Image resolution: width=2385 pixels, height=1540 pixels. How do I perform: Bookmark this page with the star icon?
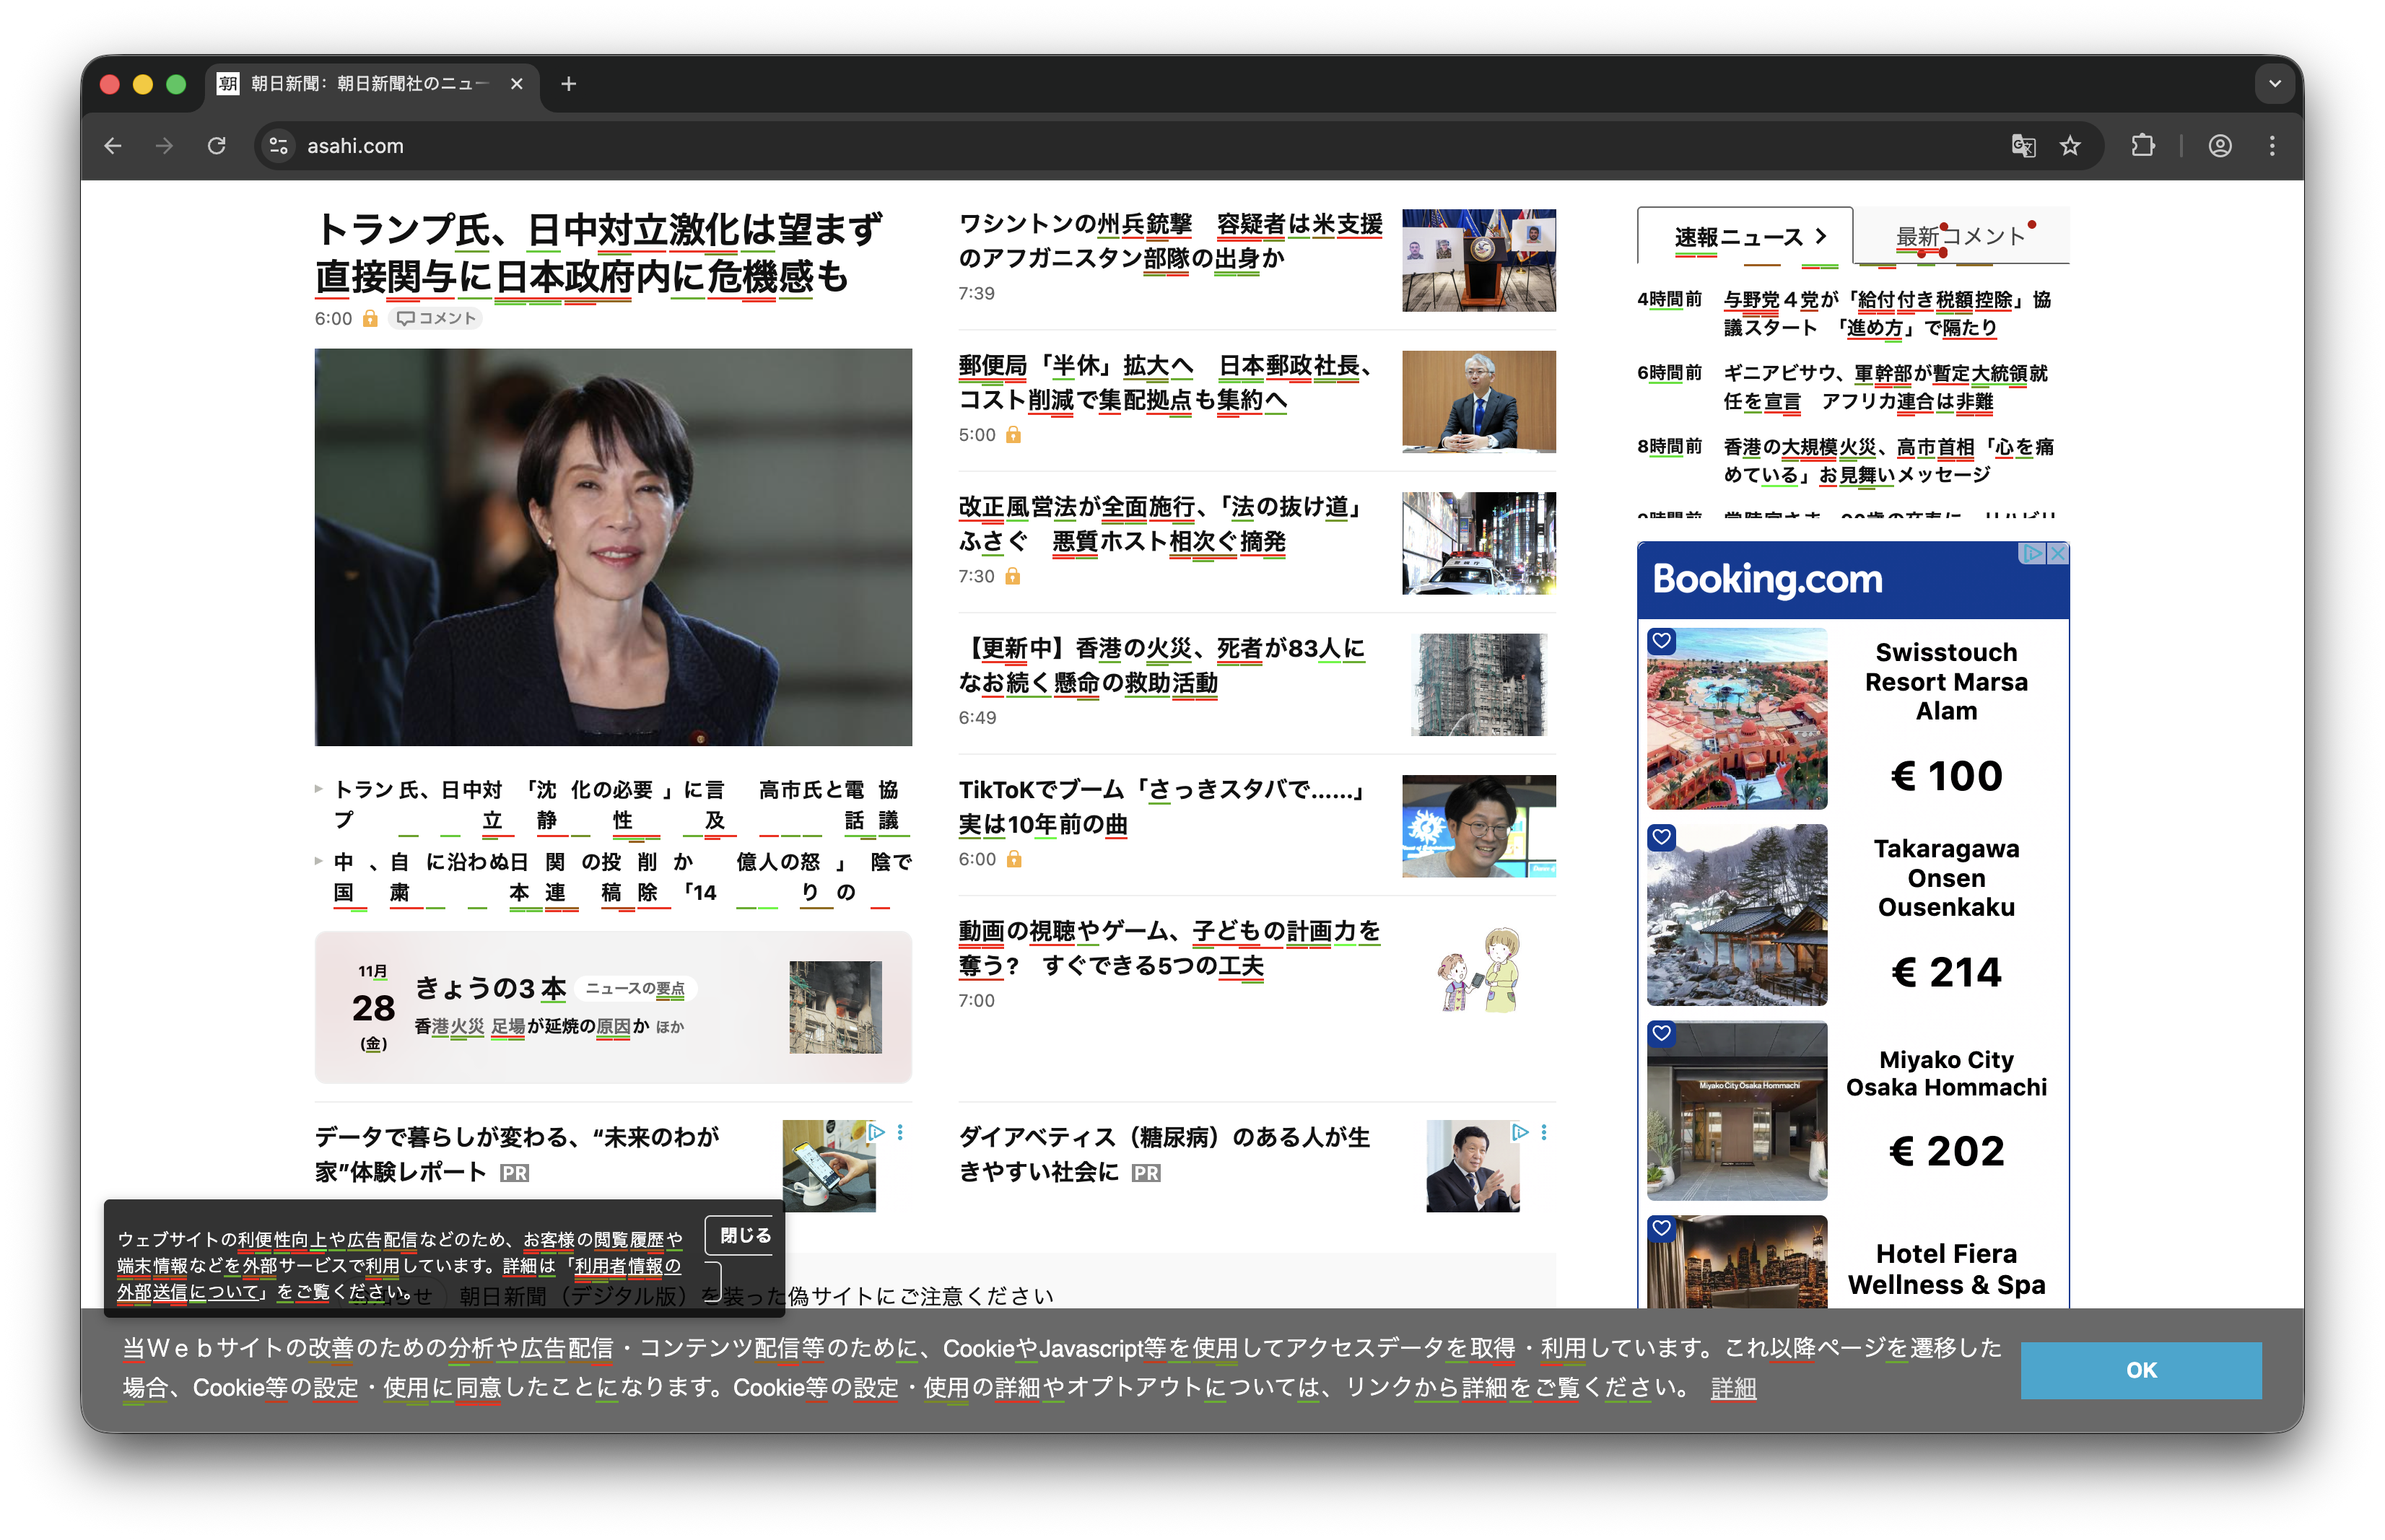tap(2070, 146)
